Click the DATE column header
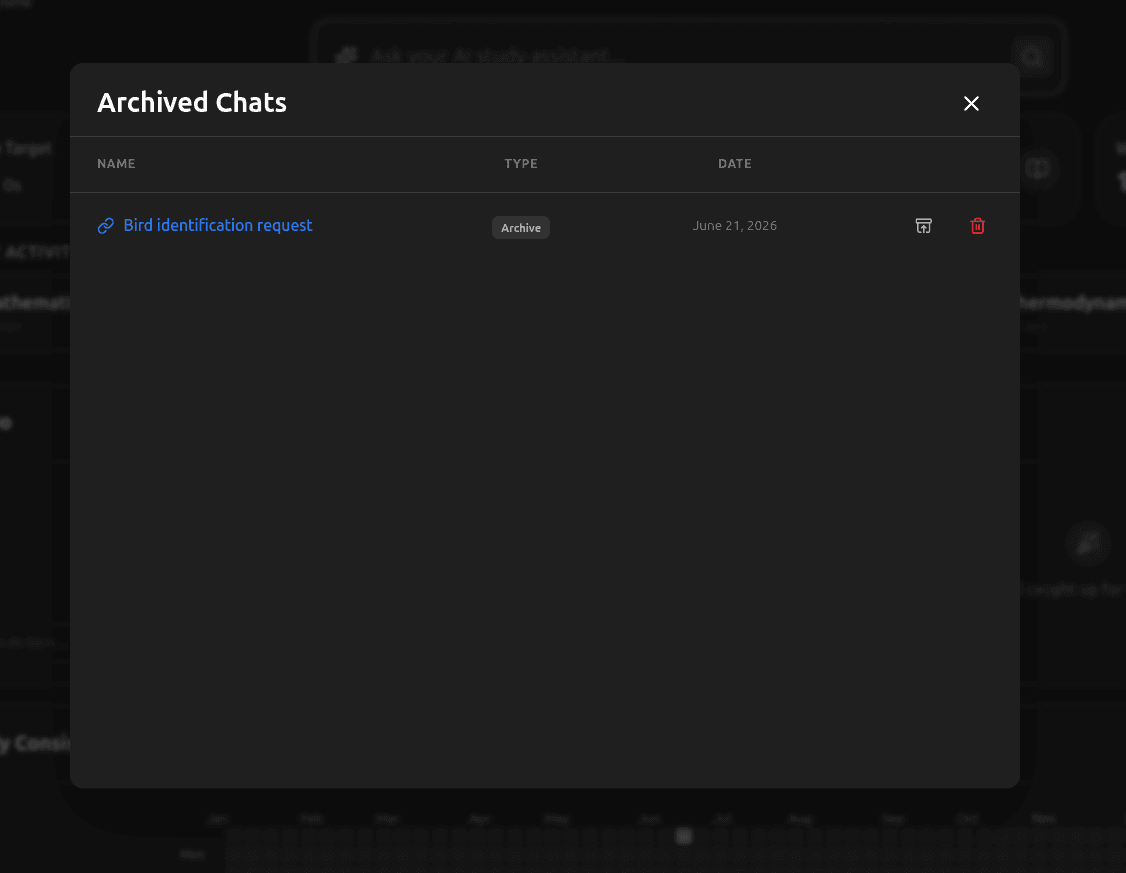 pyautogui.click(x=735, y=164)
